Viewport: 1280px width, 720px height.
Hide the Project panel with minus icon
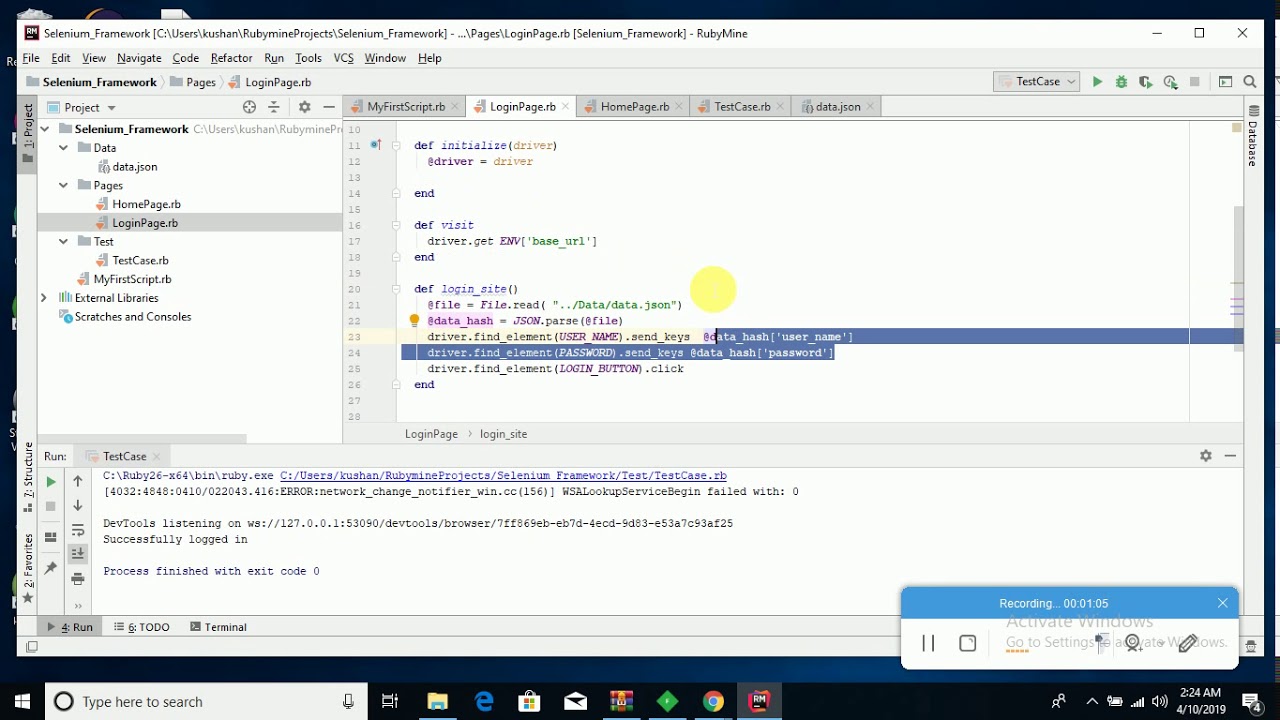point(329,107)
